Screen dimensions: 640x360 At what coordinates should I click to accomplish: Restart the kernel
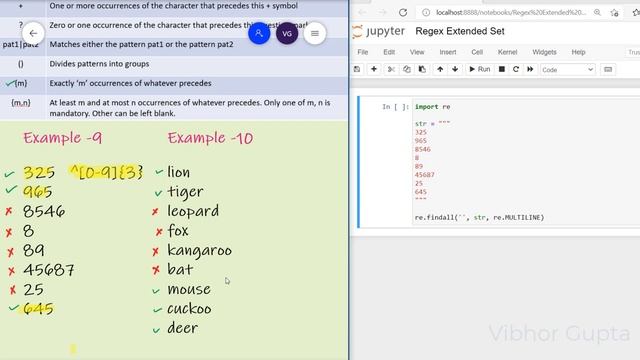tap(516, 69)
